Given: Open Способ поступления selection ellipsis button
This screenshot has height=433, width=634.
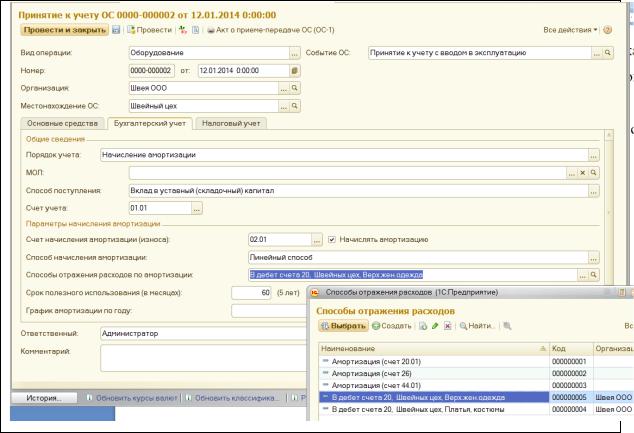Looking at the screenshot, I should point(594,191).
